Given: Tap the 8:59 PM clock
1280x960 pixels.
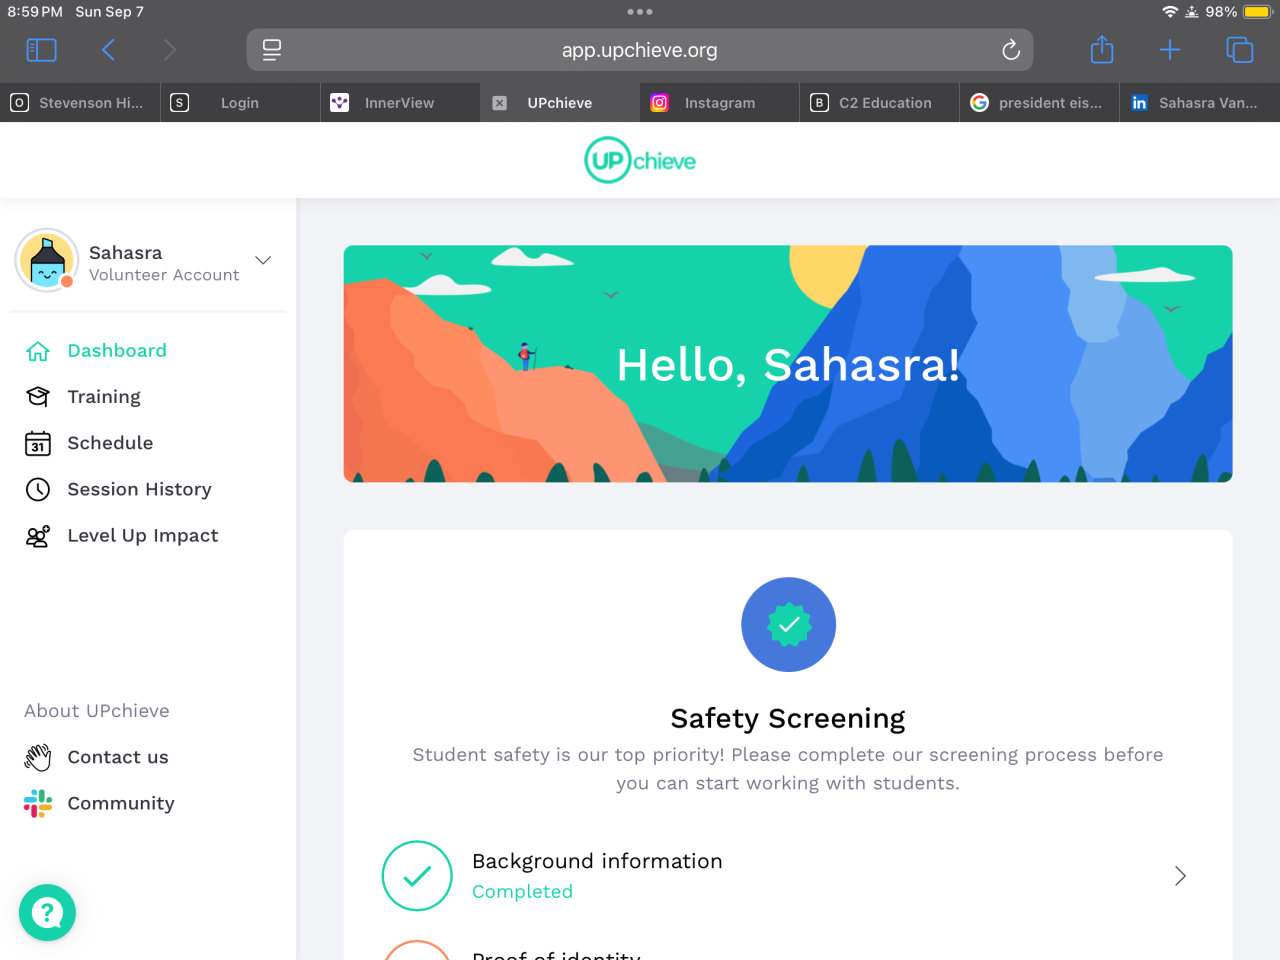Looking at the screenshot, I should point(35,12).
